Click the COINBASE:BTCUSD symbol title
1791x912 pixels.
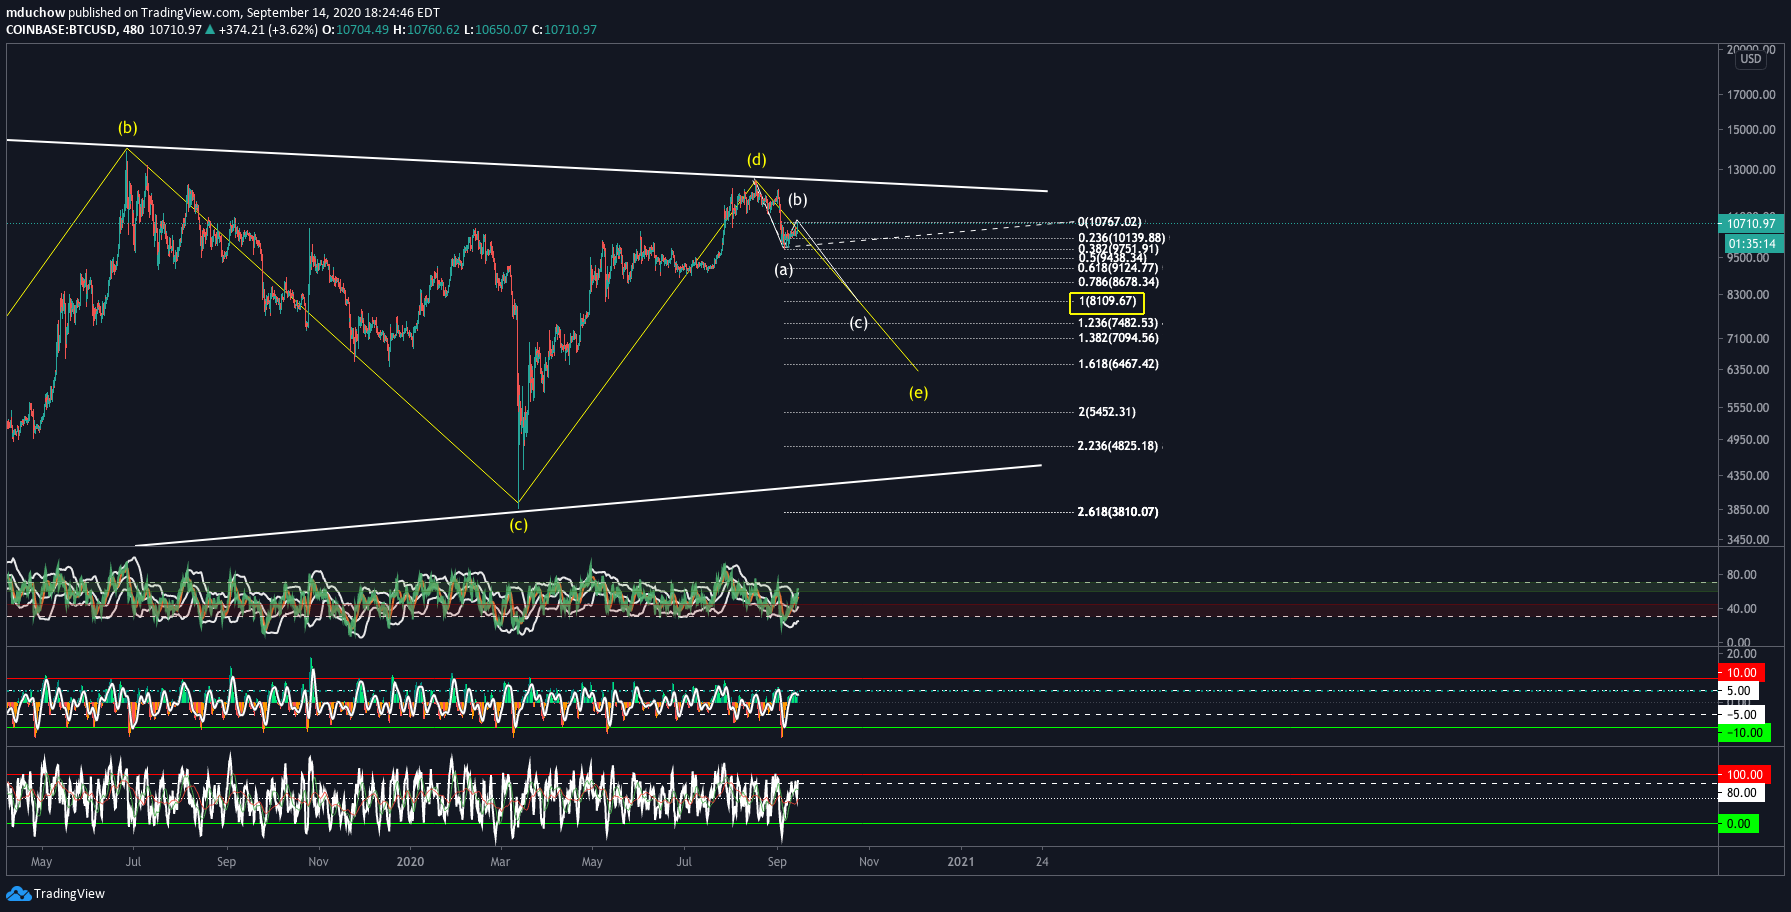pos(61,30)
